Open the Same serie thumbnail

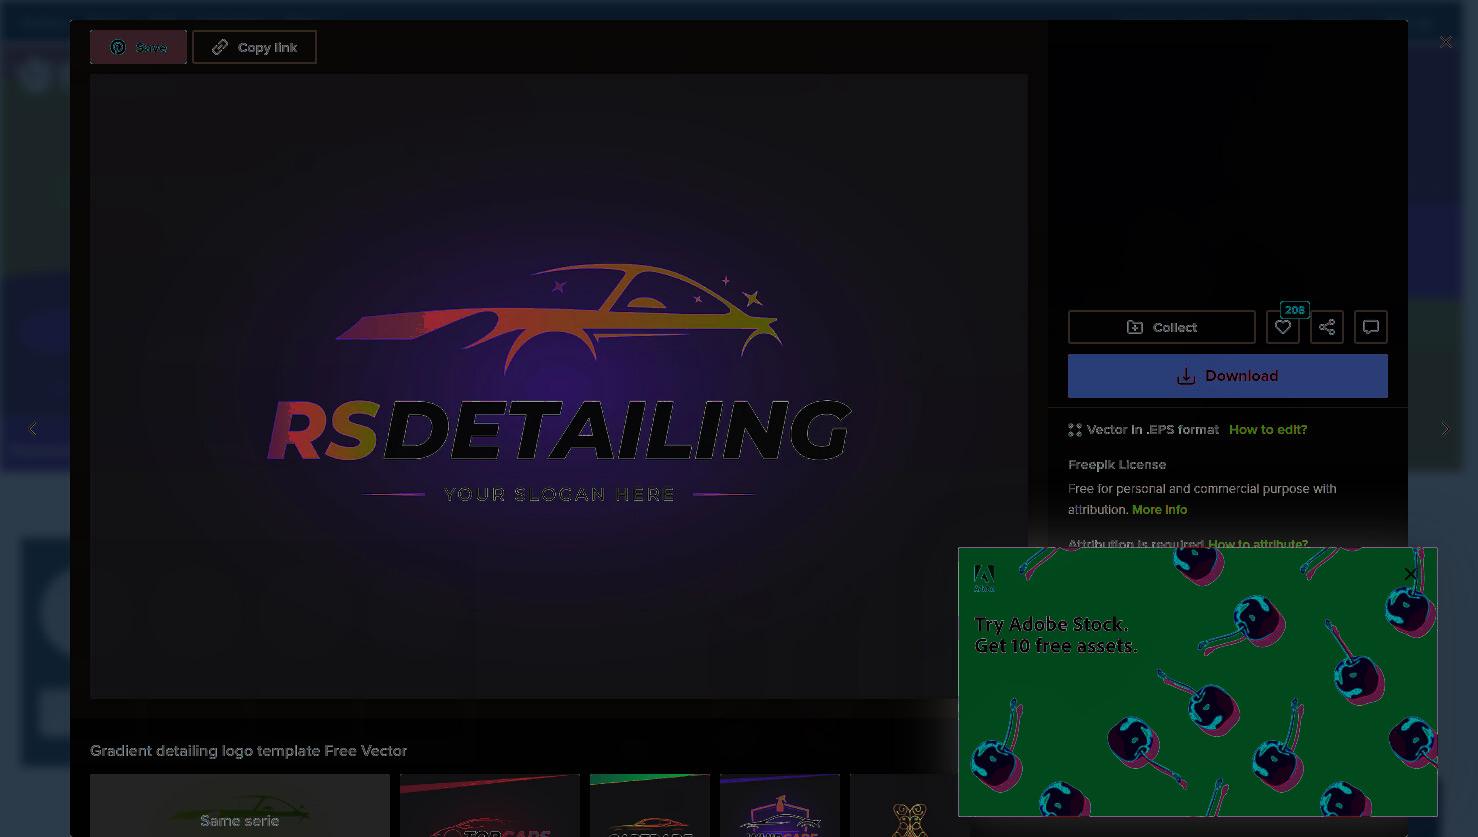(240, 805)
